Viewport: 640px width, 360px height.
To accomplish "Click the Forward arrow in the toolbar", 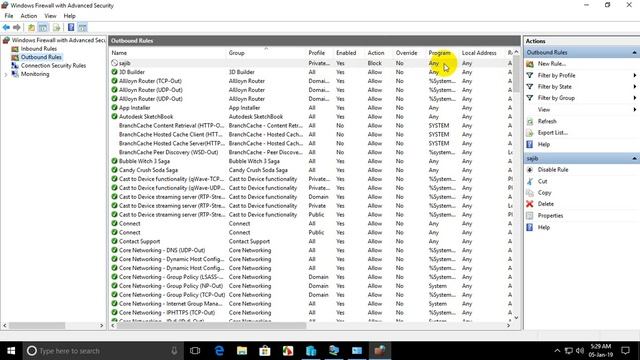I will (x=17, y=27).
